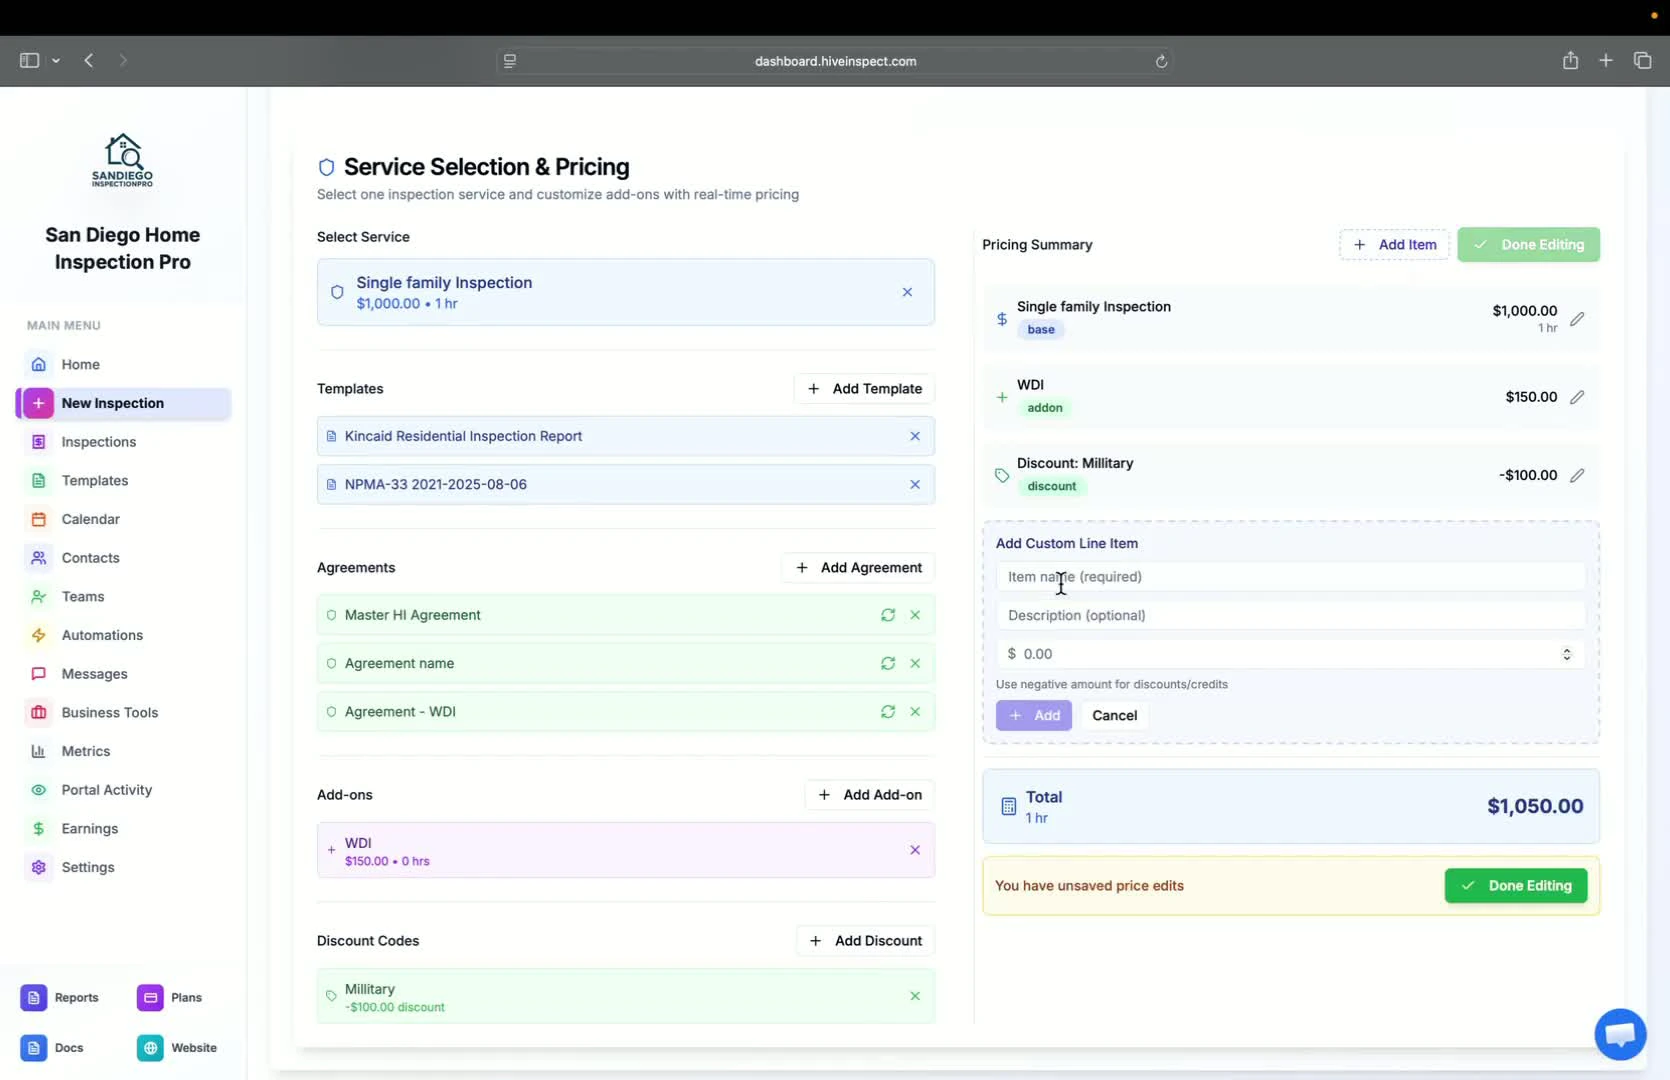Edit the Single family Inspection price

(1577, 319)
